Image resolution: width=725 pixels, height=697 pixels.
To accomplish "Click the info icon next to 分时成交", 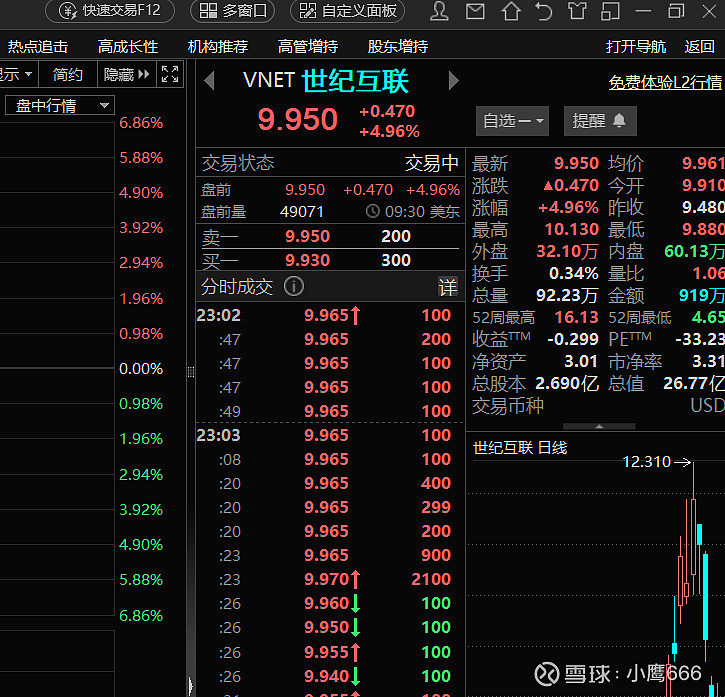I will 294,286.
